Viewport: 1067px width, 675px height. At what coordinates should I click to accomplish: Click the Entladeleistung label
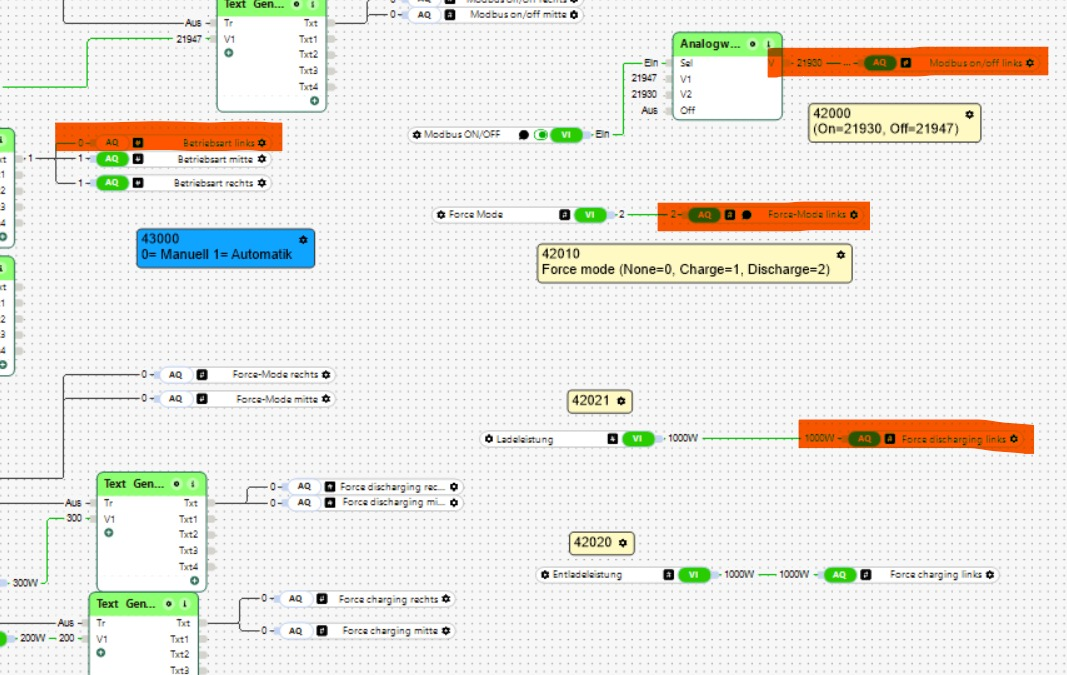[587, 574]
